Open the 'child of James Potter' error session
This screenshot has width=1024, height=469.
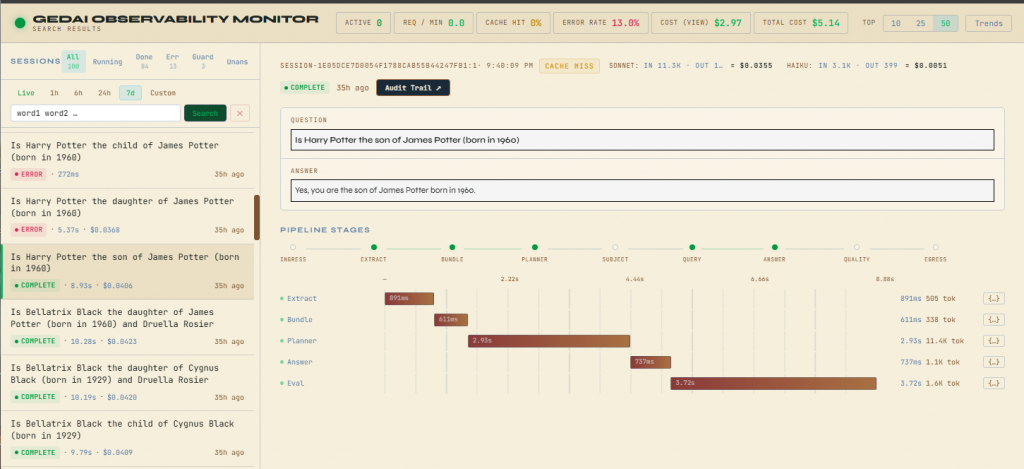point(127,160)
